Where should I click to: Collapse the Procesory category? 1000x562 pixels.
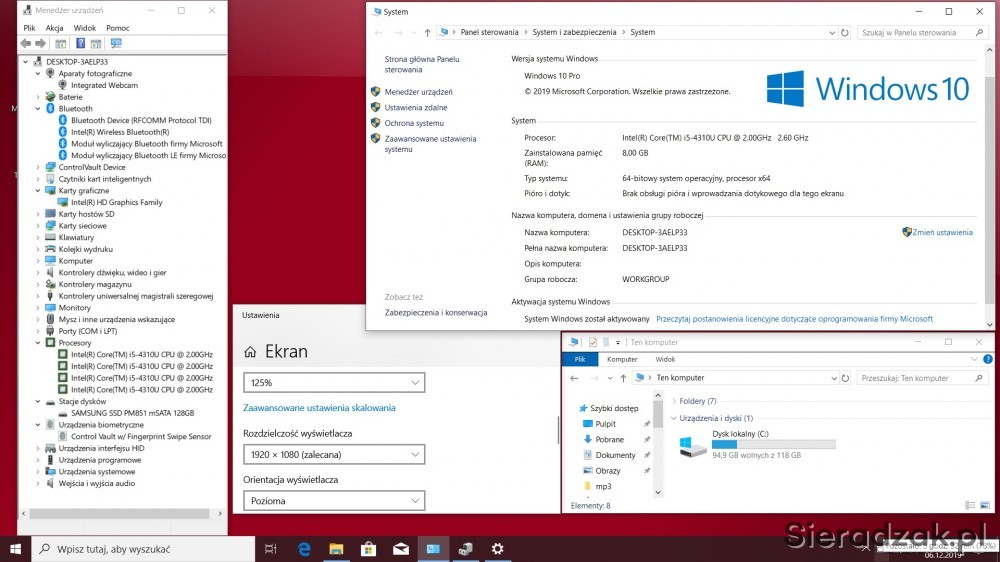tap(38, 343)
